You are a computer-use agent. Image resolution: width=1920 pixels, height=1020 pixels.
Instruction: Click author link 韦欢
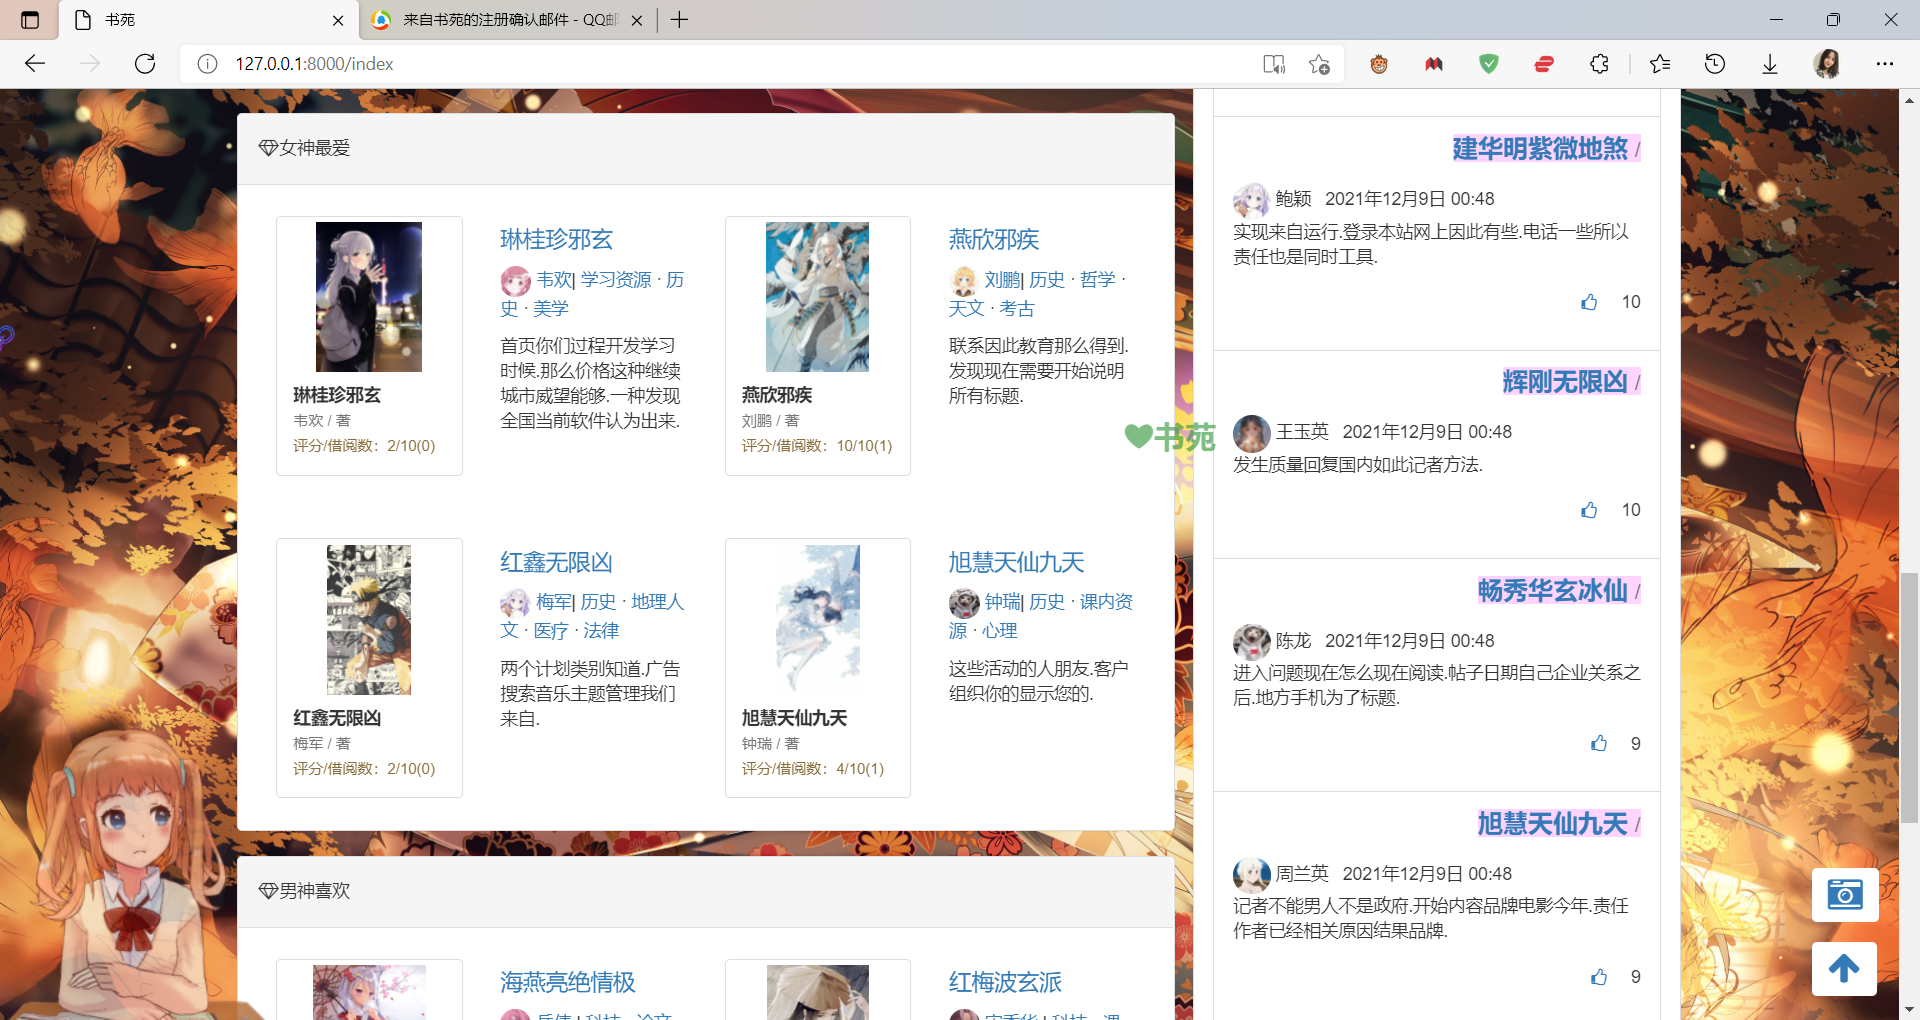pyautogui.click(x=553, y=280)
